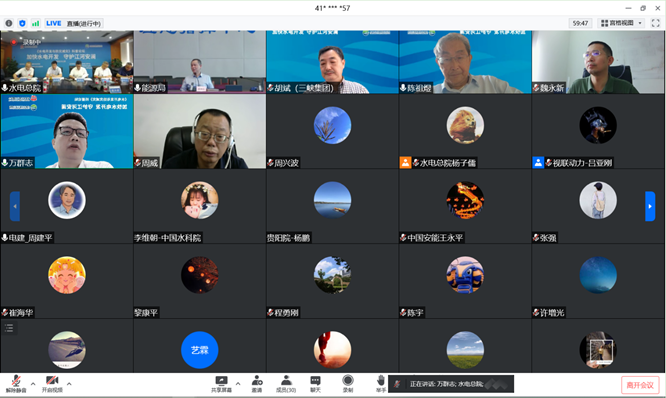
Task: Open the 邀请 invite panel
Action: 257,384
